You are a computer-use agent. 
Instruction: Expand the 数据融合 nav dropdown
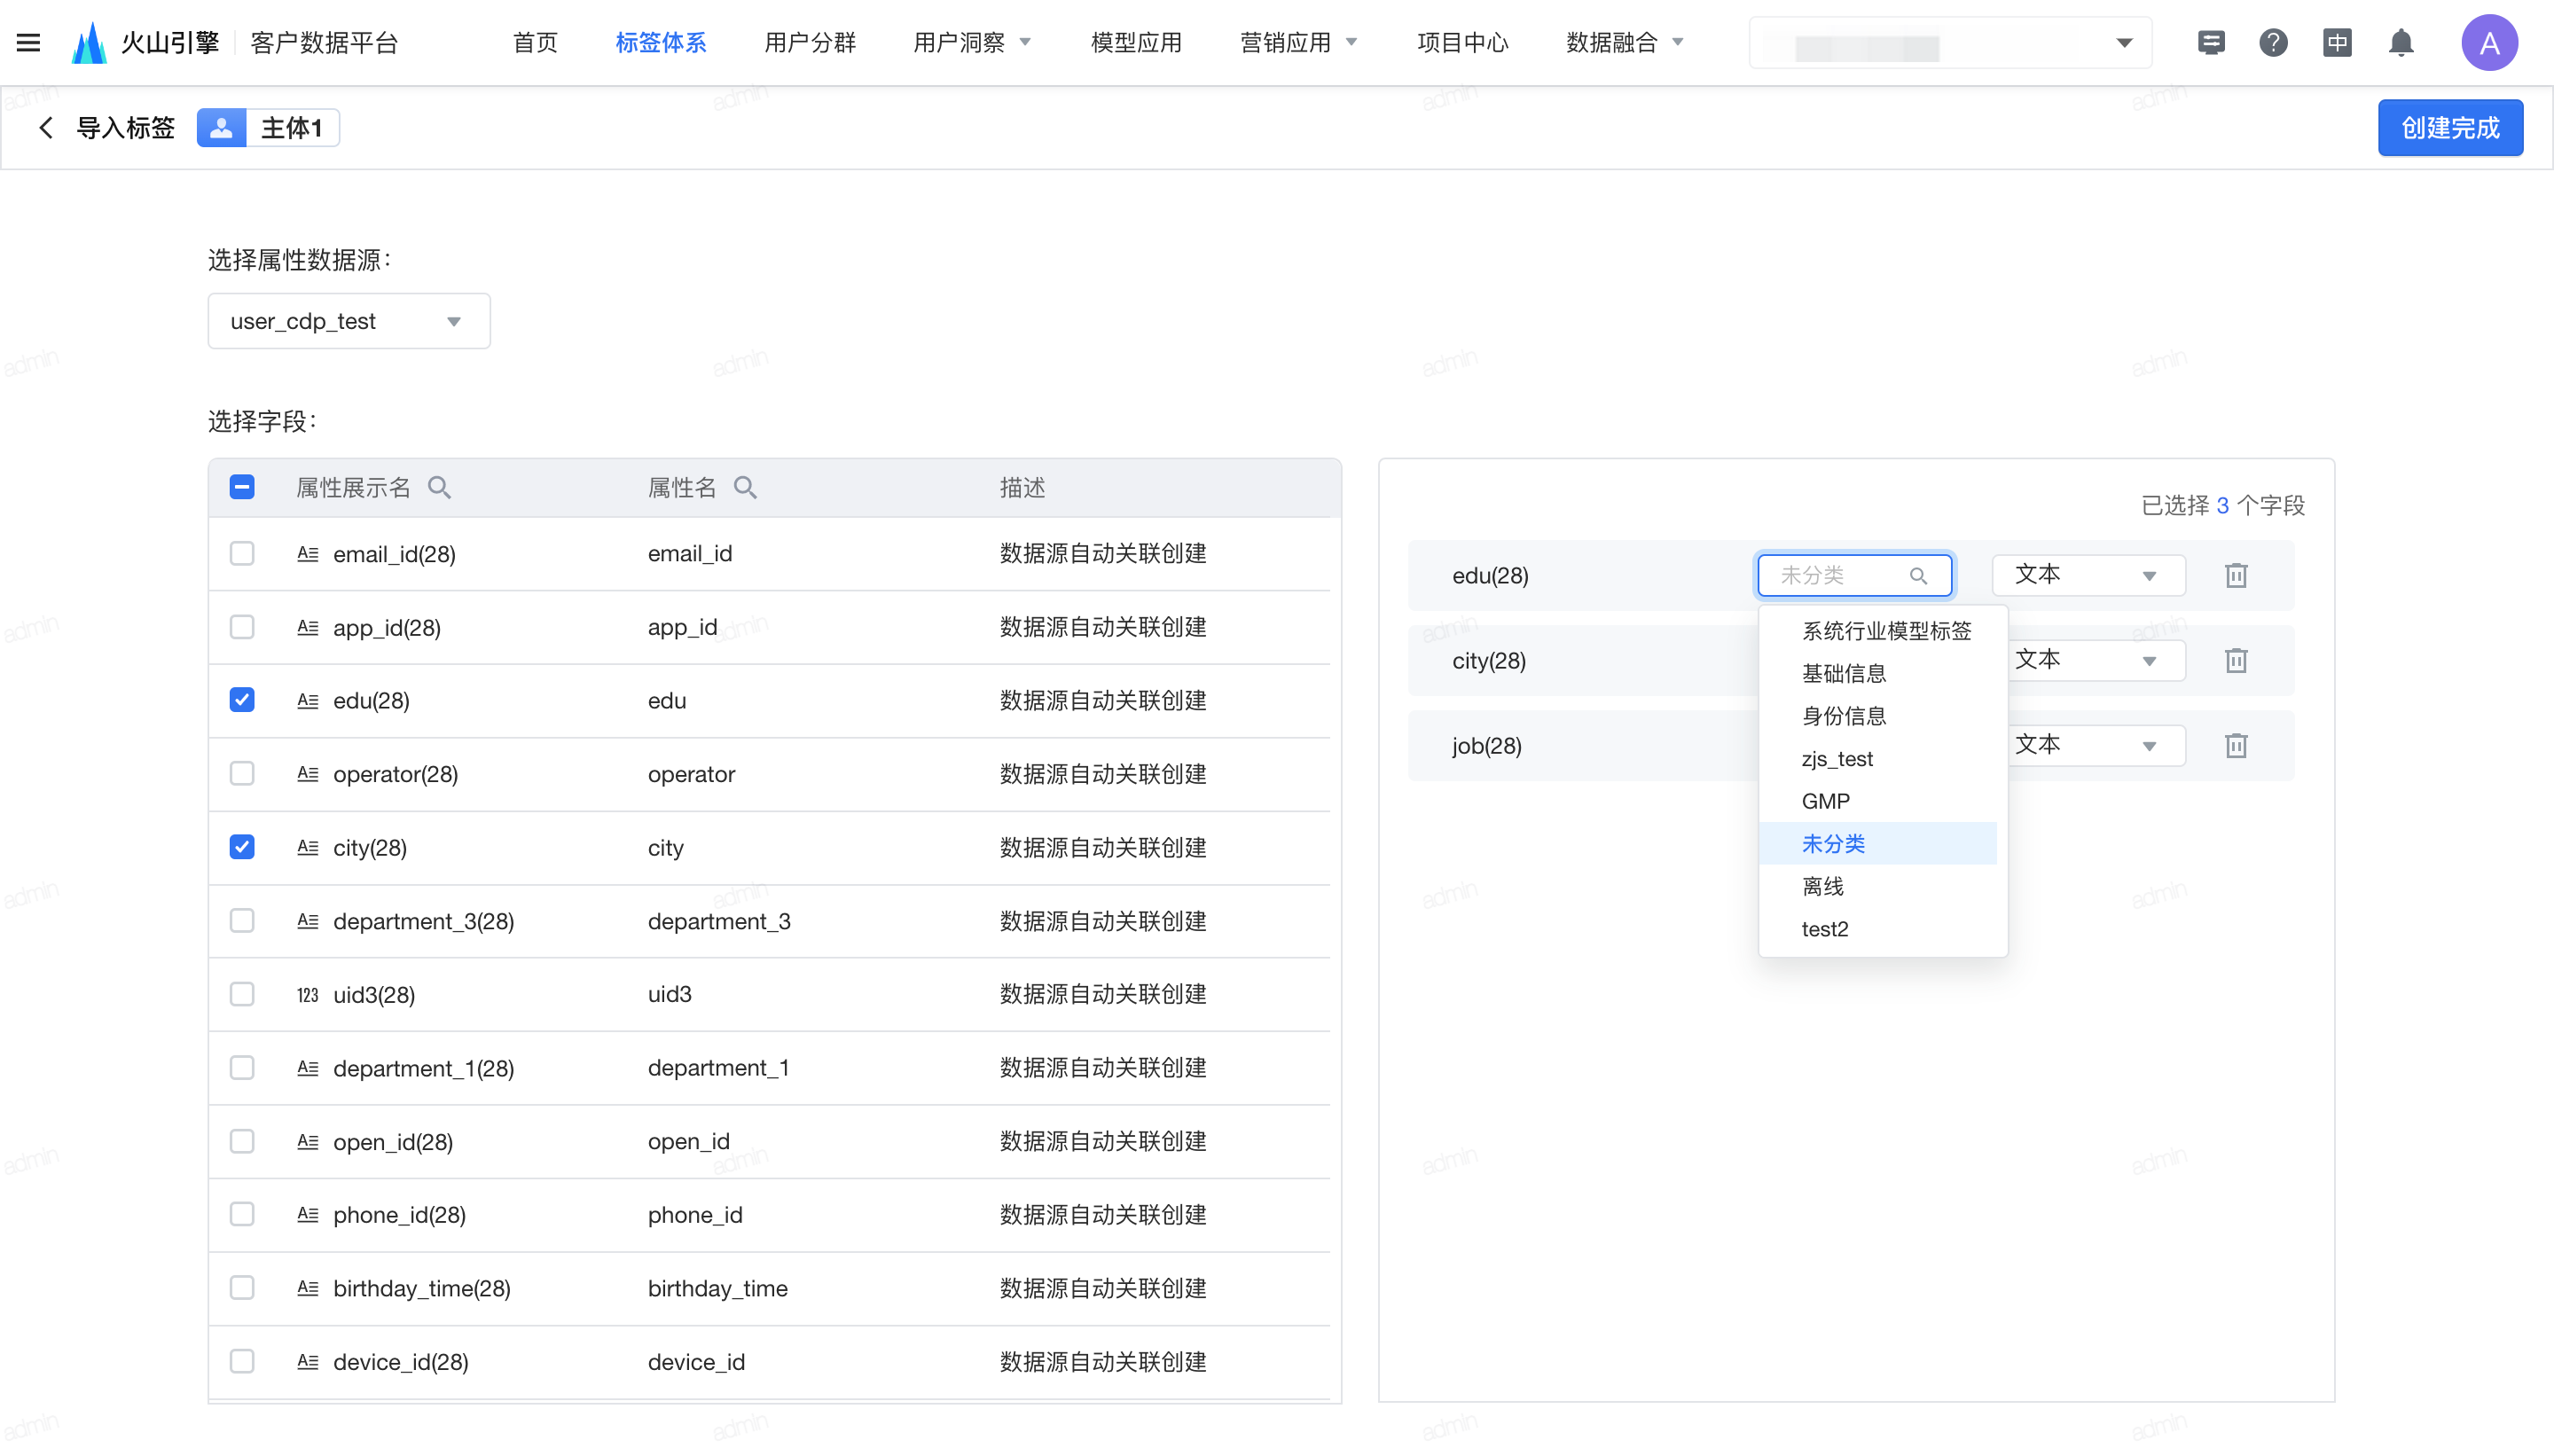point(1623,42)
